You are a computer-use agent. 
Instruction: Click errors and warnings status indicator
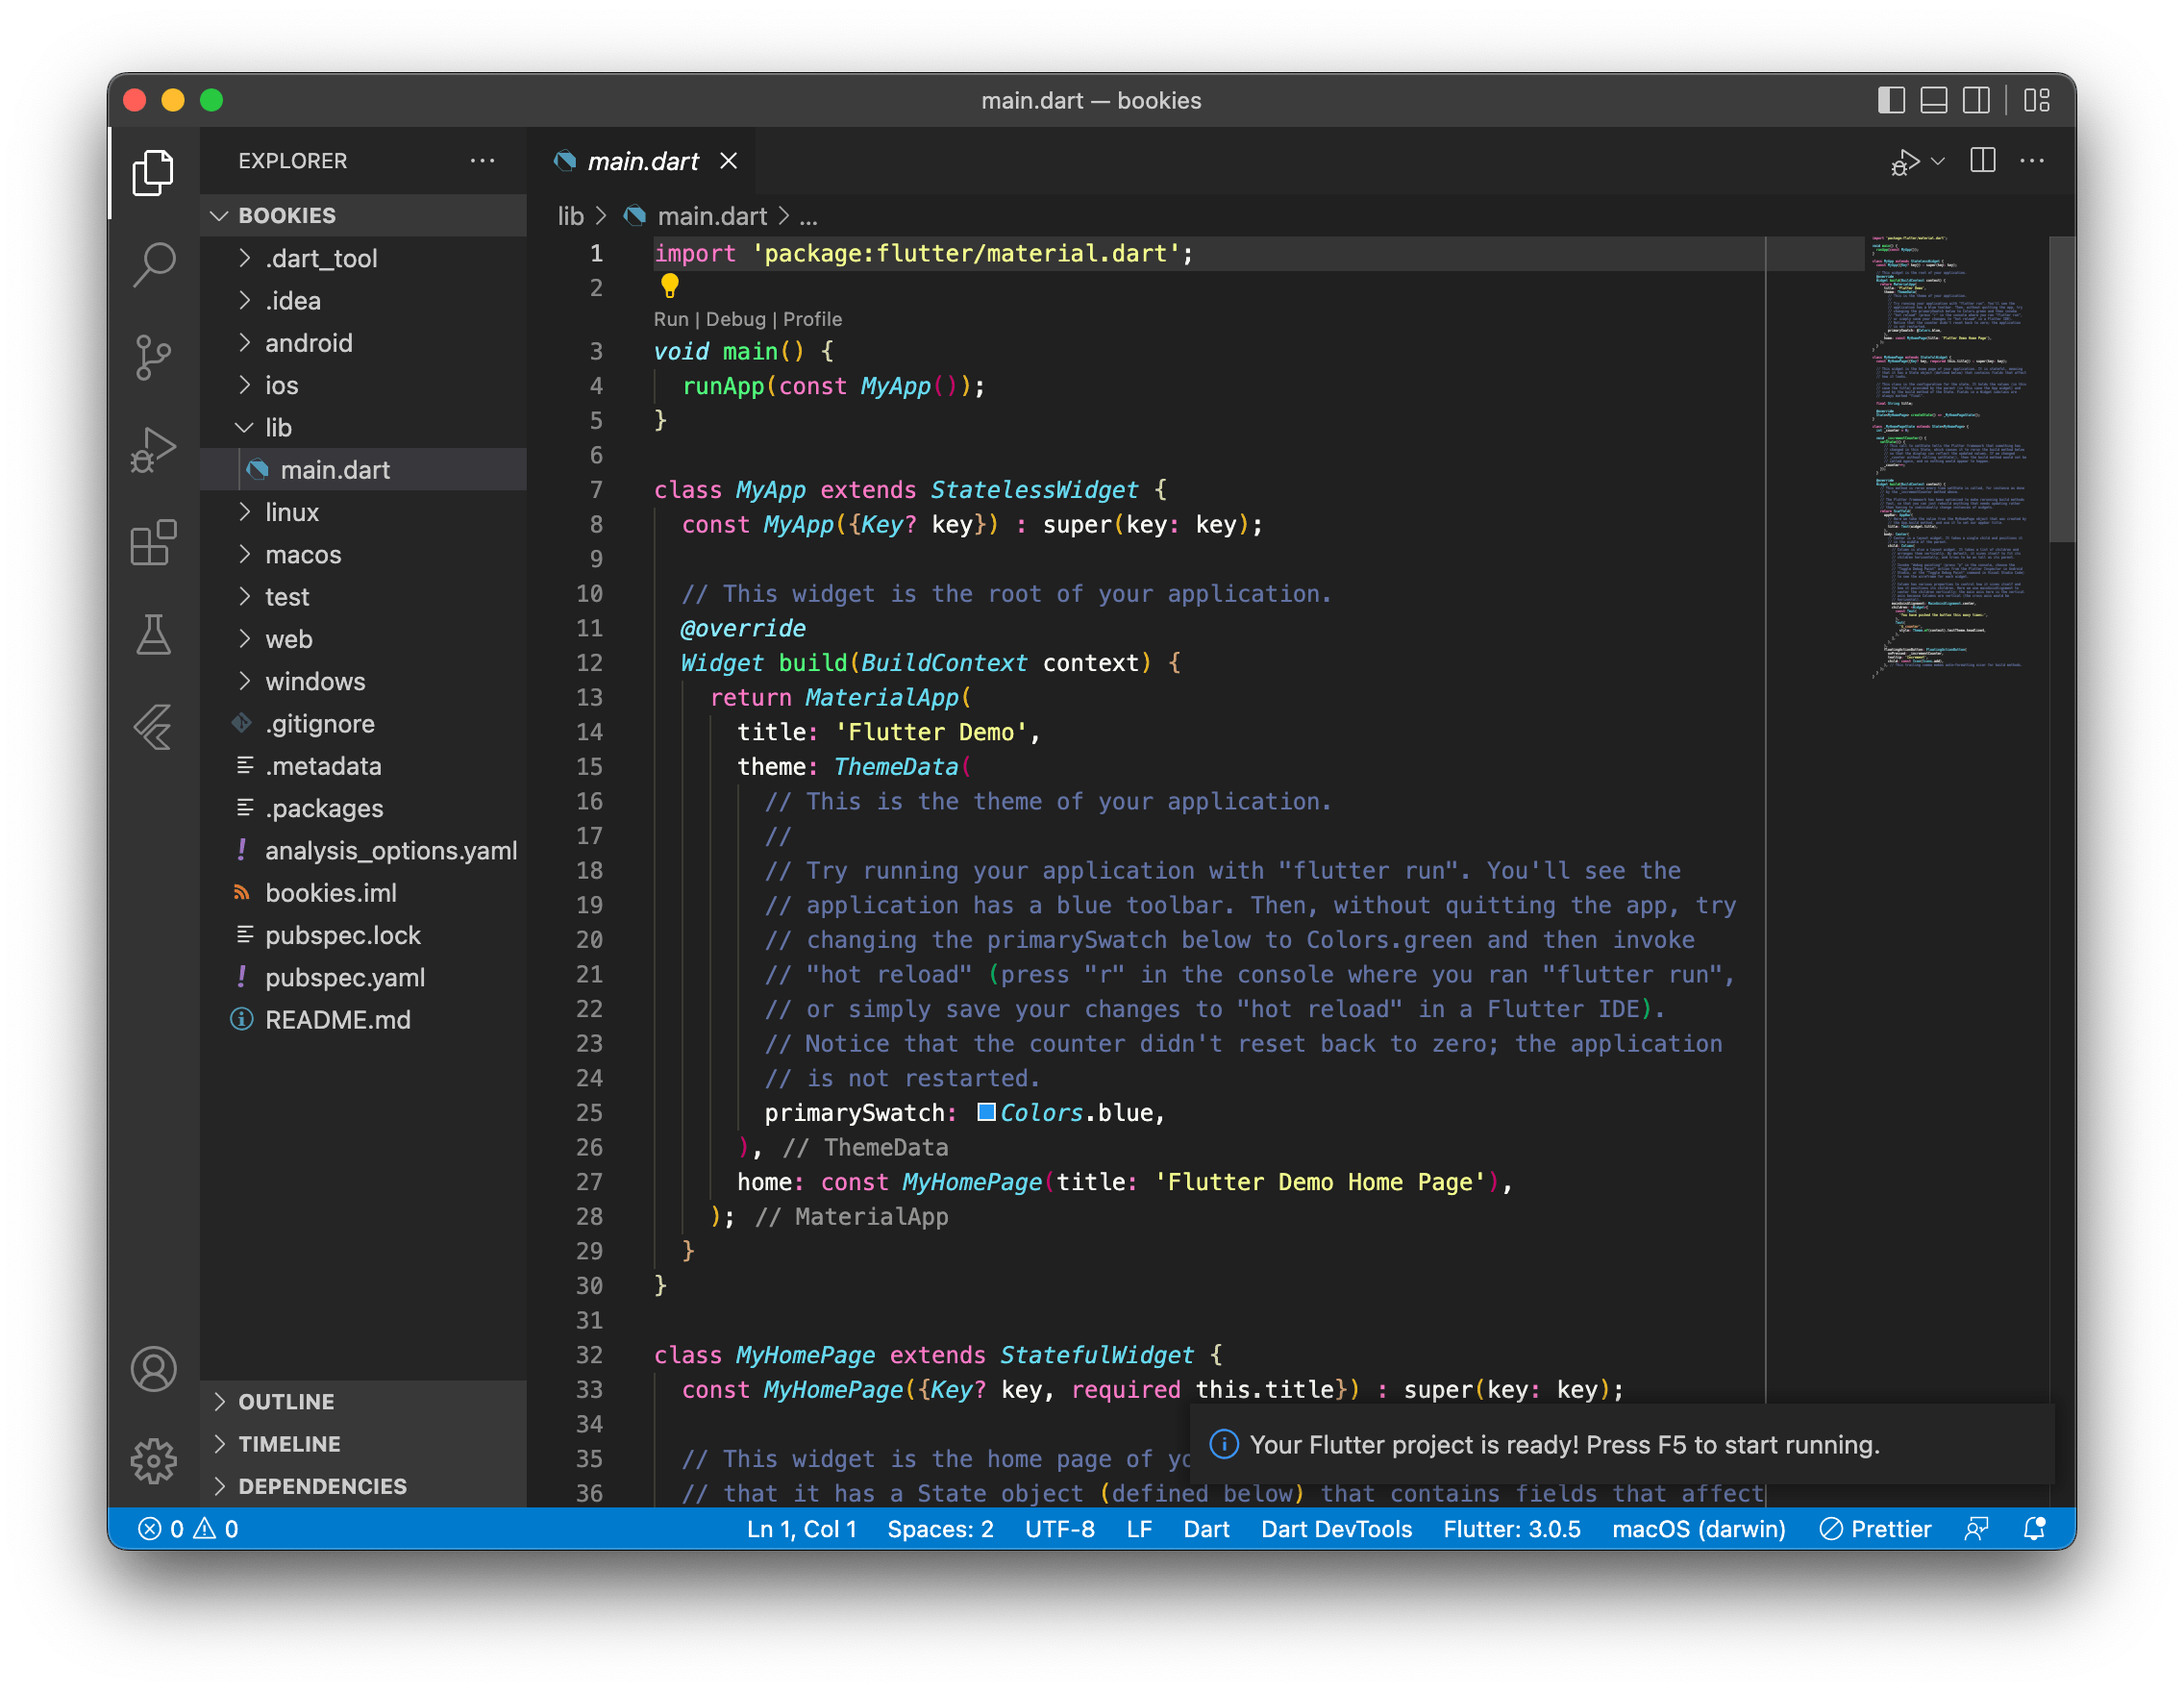pyautogui.click(x=189, y=1528)
